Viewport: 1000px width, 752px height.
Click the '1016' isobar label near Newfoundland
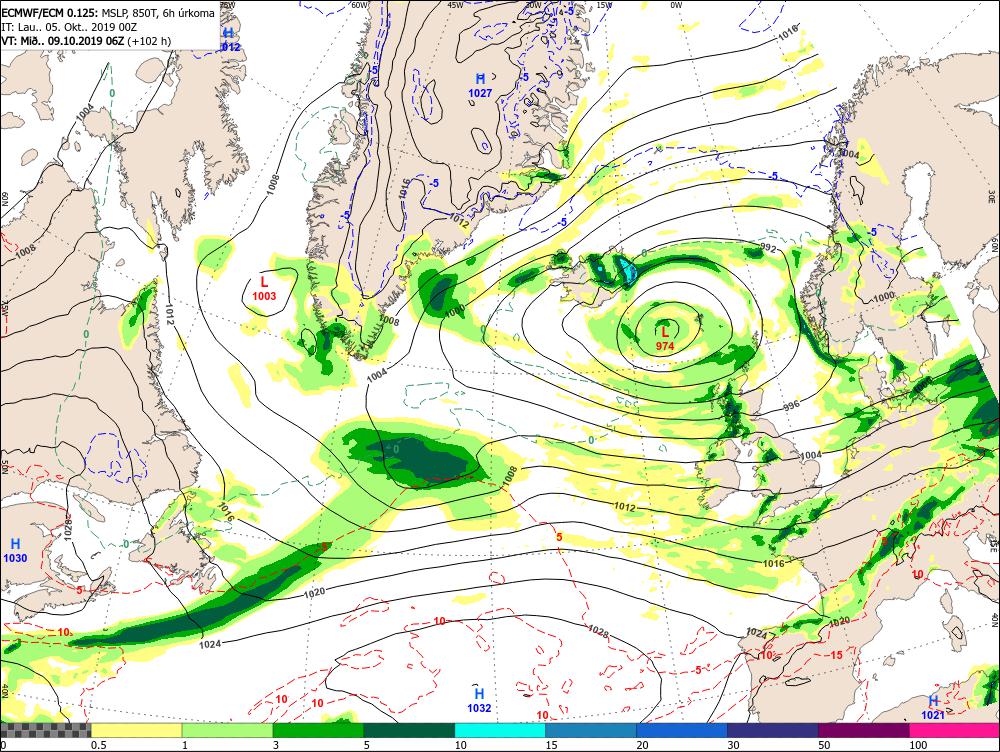point(226,512)
